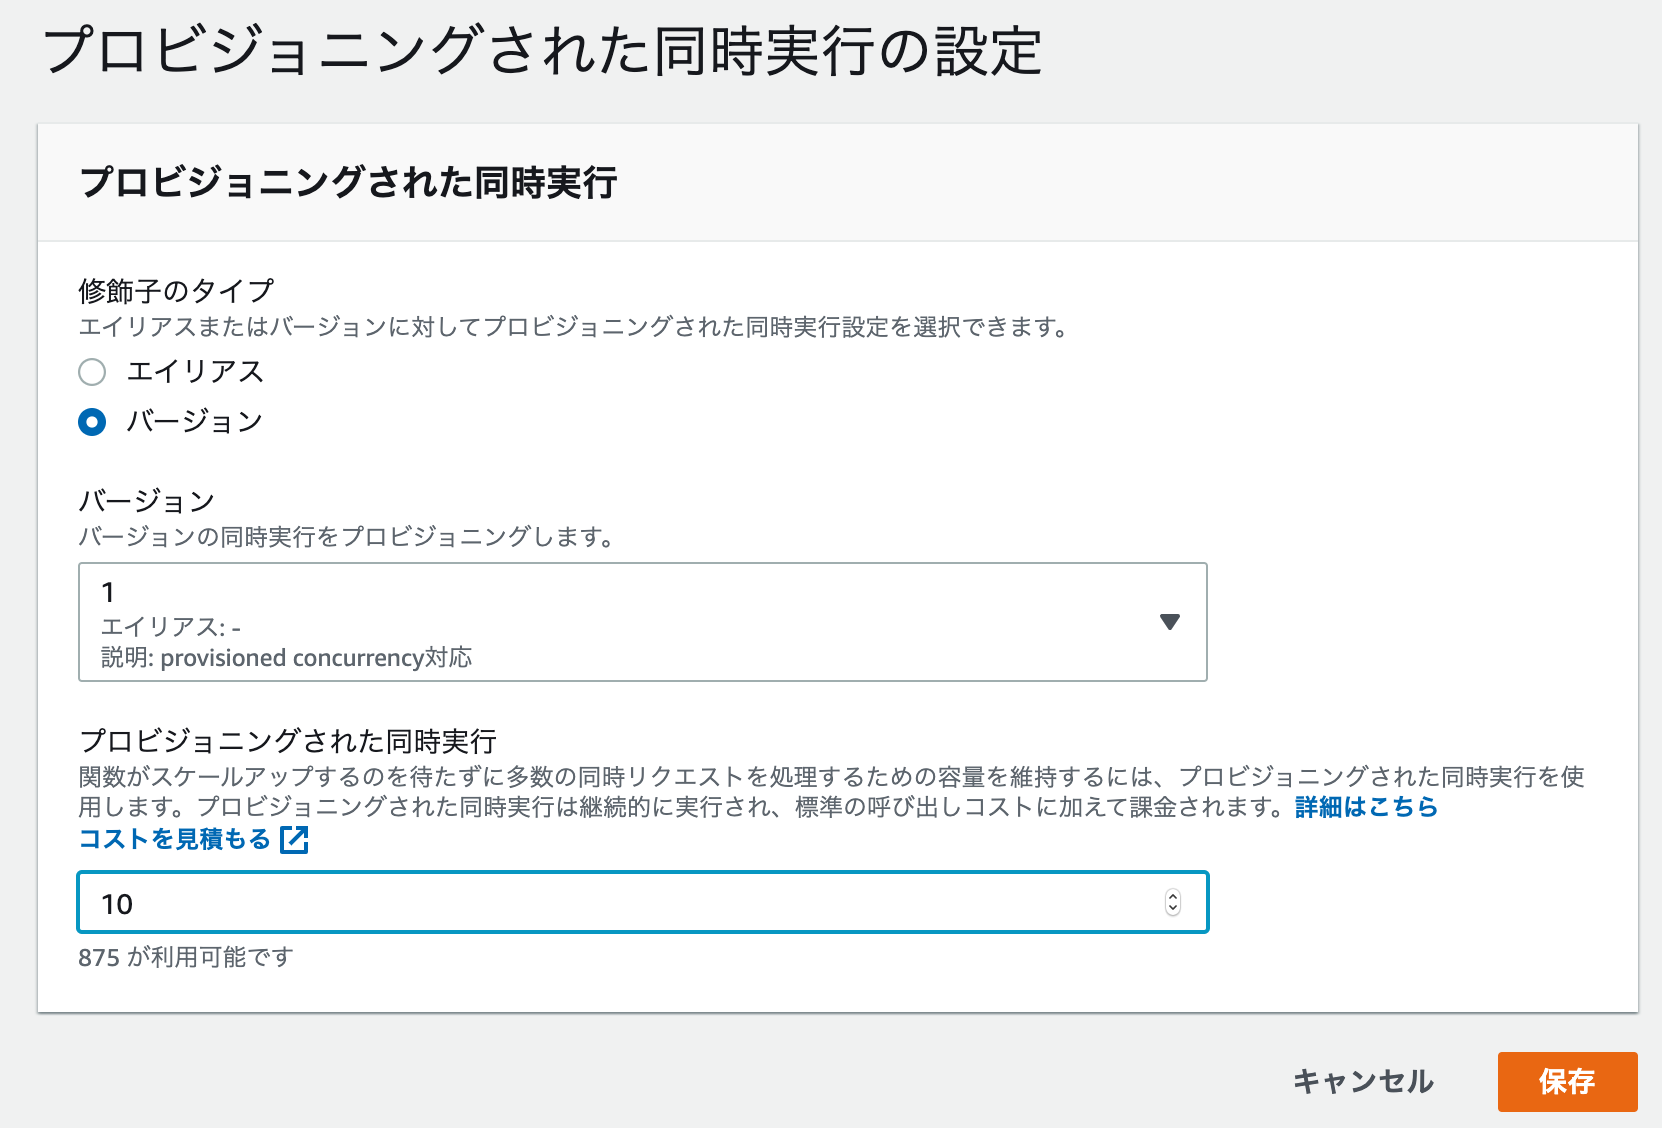Click the stepper up arrow to increase concurrency

pyautogui.click(x=1175, y=895)
